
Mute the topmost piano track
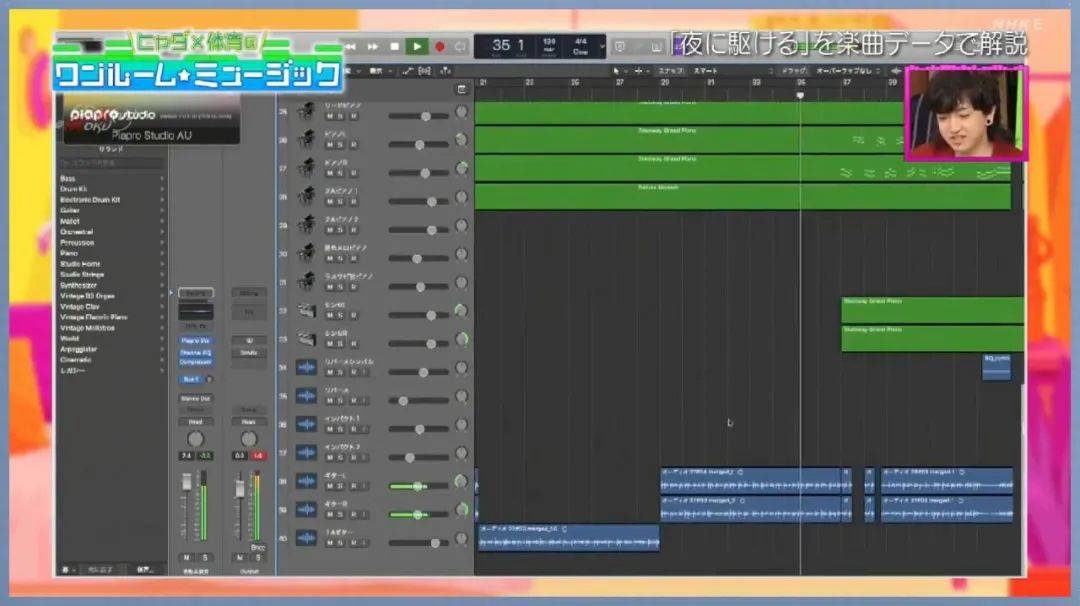(x=329, y=116)
